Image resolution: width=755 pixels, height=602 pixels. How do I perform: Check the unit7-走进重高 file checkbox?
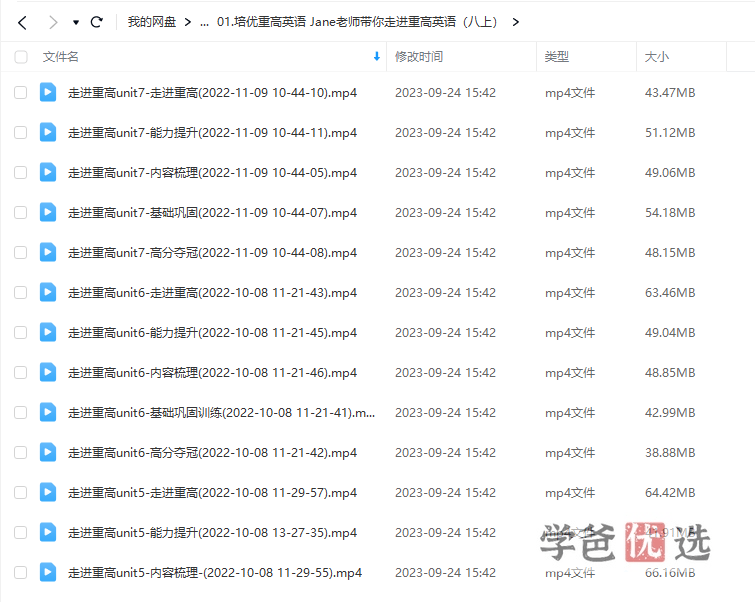21,92
